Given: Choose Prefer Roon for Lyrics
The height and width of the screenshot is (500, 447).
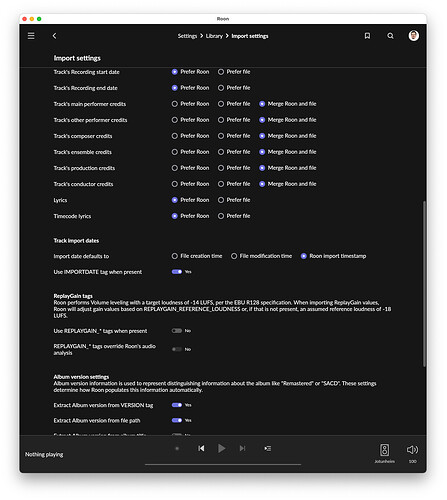Looking at the screenshot, I should (x=190, y=200).
